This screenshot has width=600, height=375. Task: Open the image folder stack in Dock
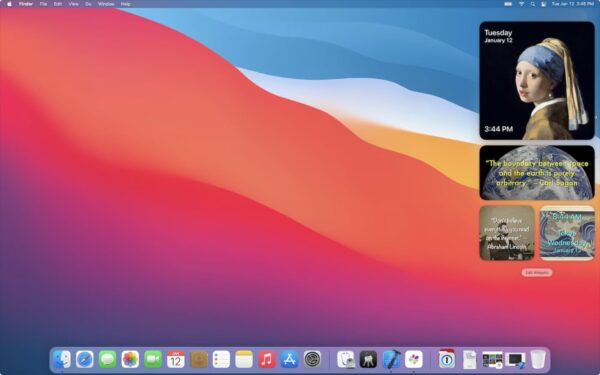[x=492, y=360]
